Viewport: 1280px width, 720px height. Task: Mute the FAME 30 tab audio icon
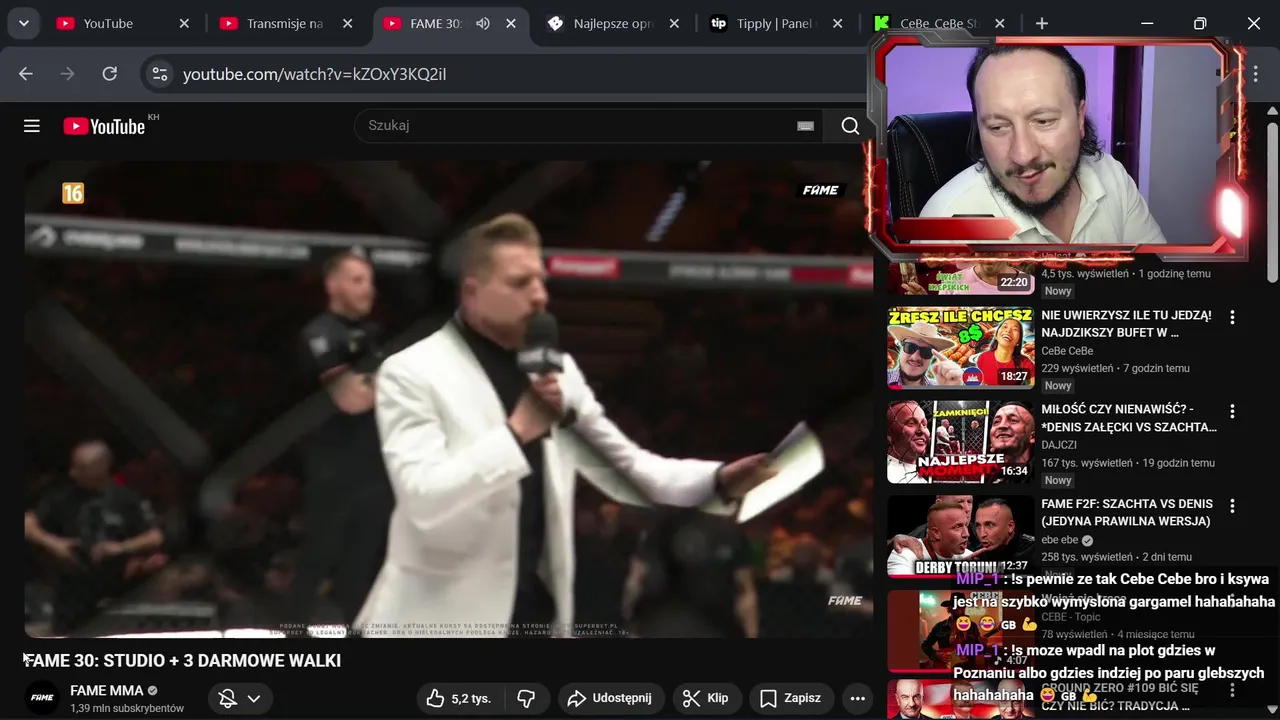[483, 23]
